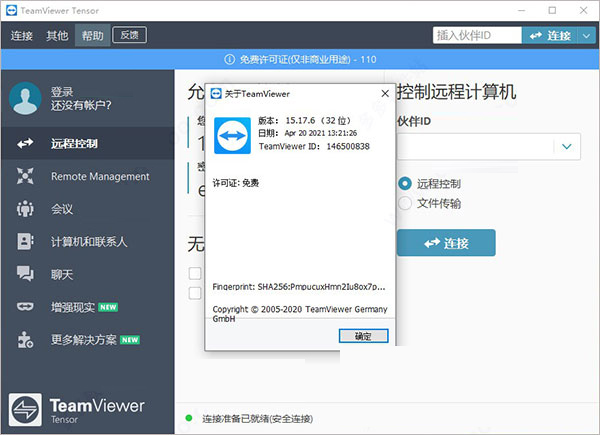Click the 许可证: 免费 license text
Screen dimensions: 600x435
click(x=236, y=183)
